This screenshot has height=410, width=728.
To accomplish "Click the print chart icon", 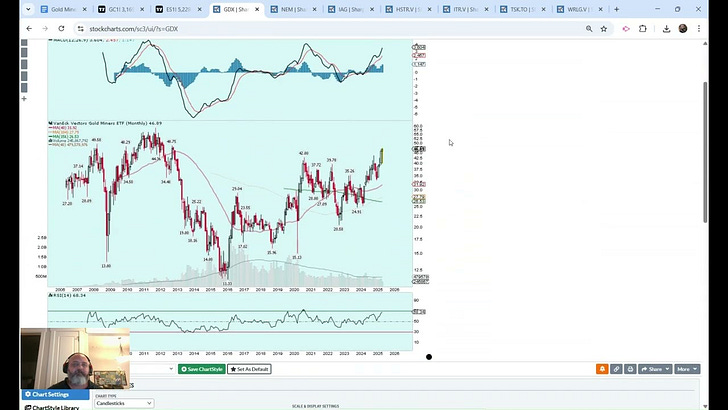I will 630,369.
